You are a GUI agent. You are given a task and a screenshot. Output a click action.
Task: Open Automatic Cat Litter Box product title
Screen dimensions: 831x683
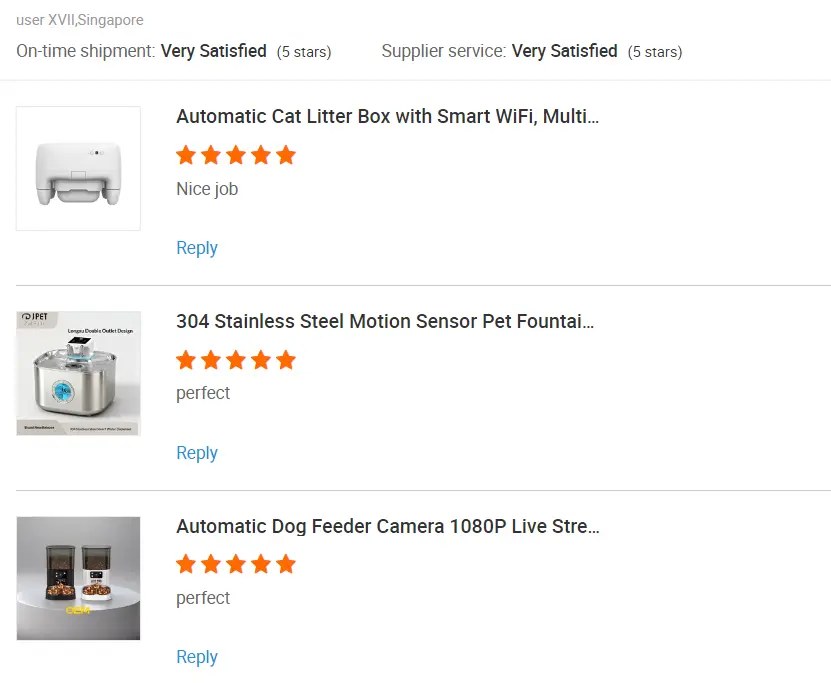tap(387, 116)
